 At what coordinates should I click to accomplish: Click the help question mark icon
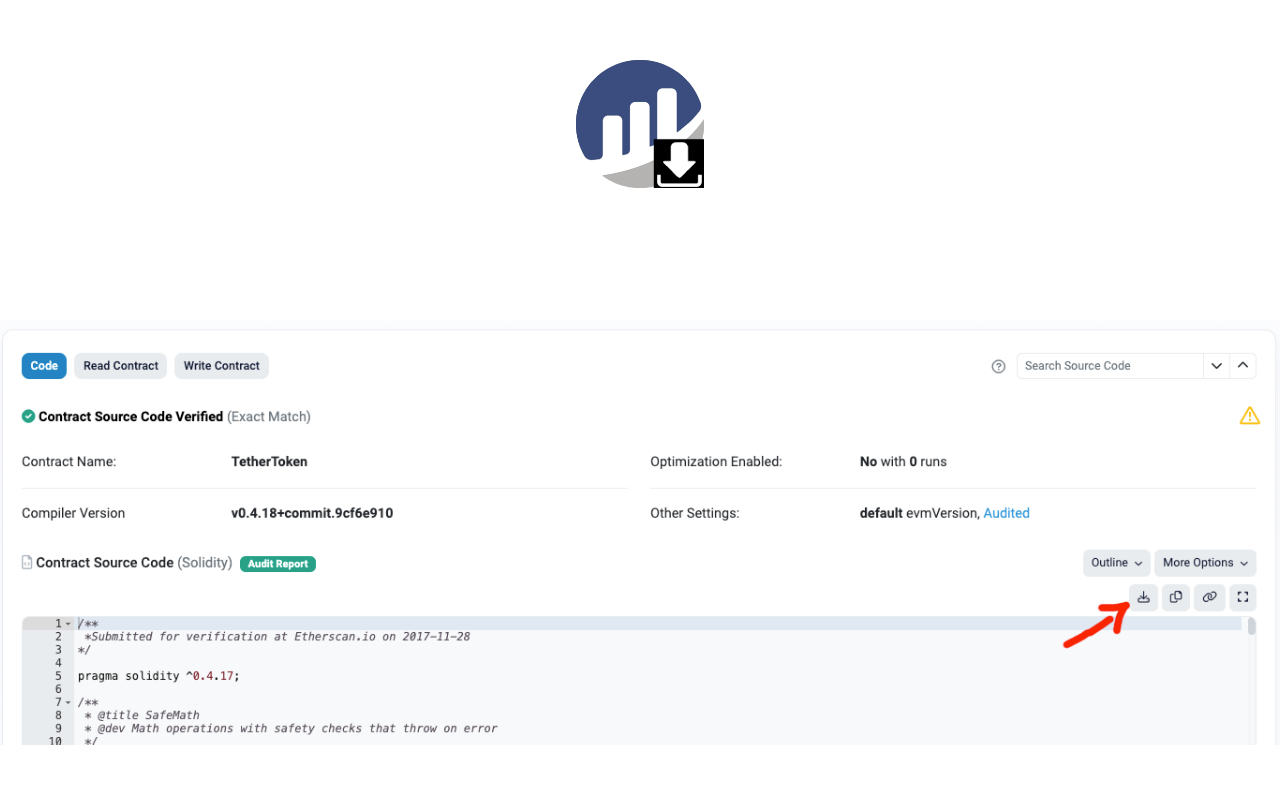tap(998, 366)
